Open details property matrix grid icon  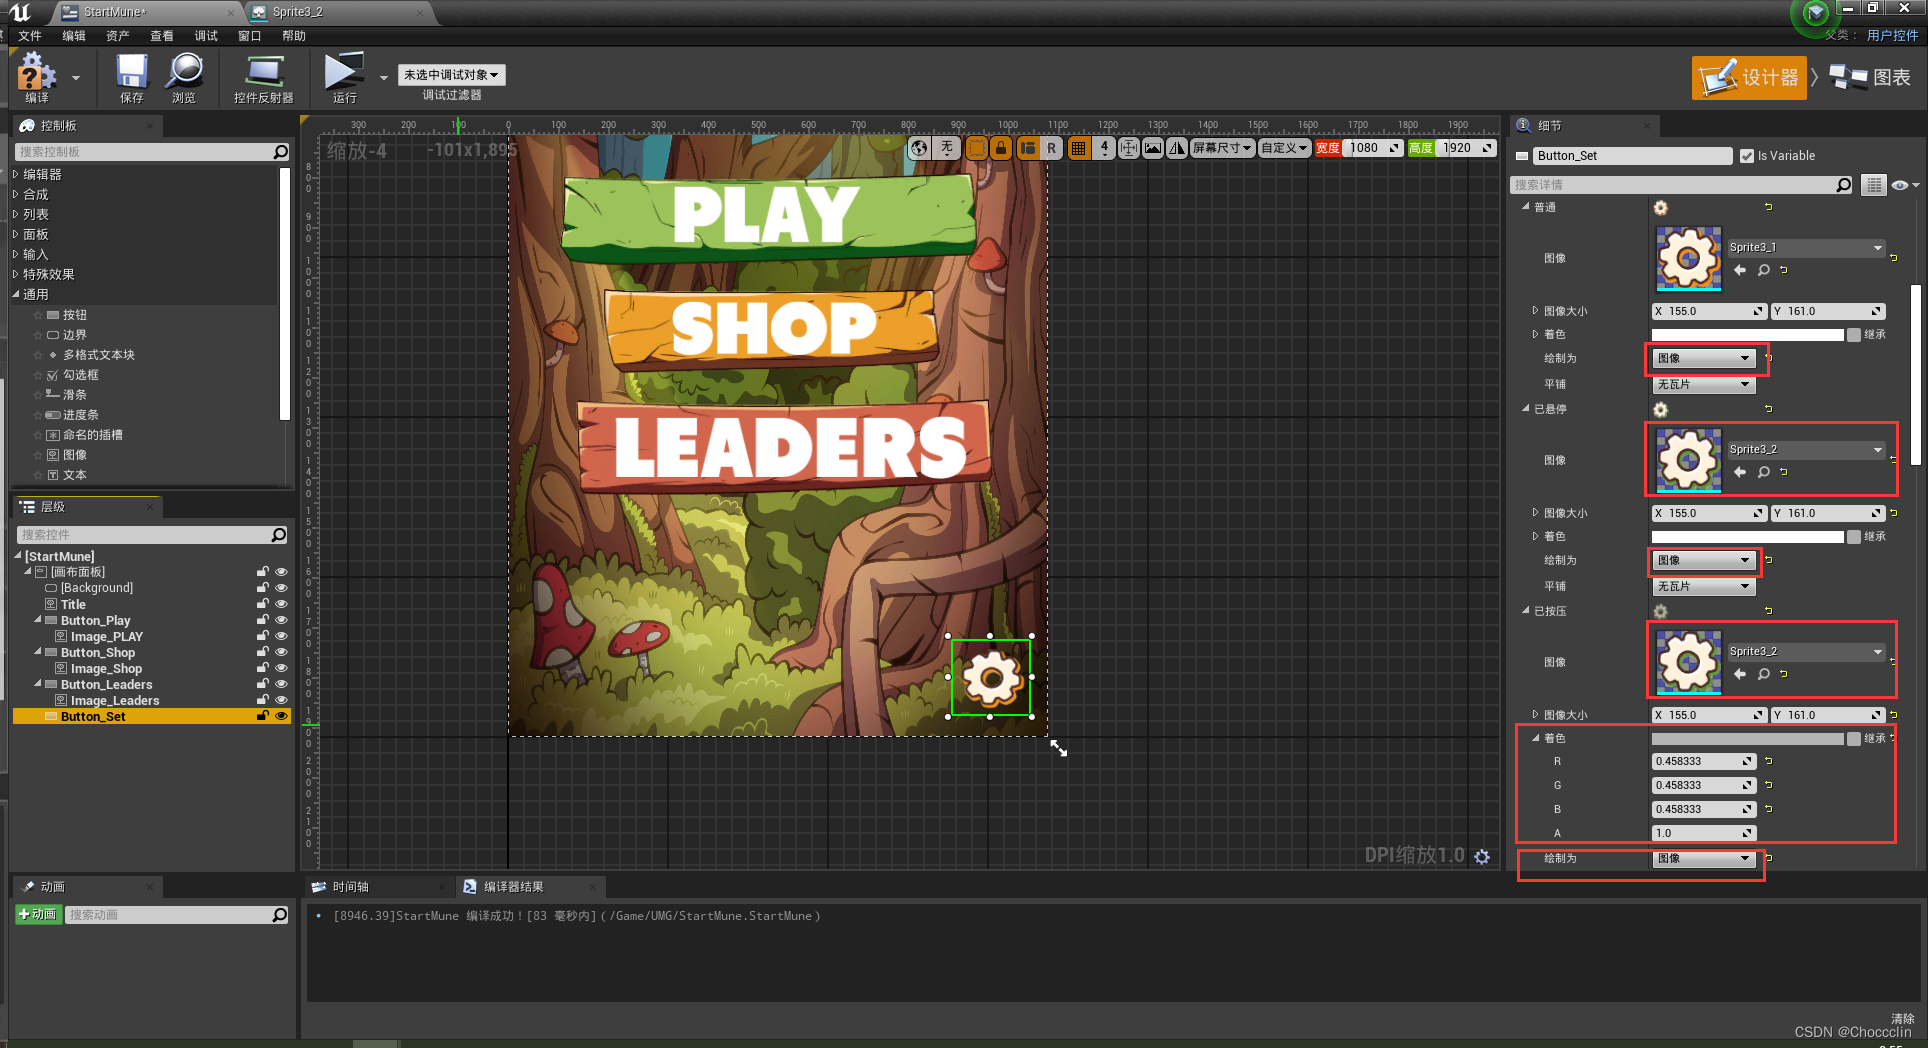tap(1874, 185)
